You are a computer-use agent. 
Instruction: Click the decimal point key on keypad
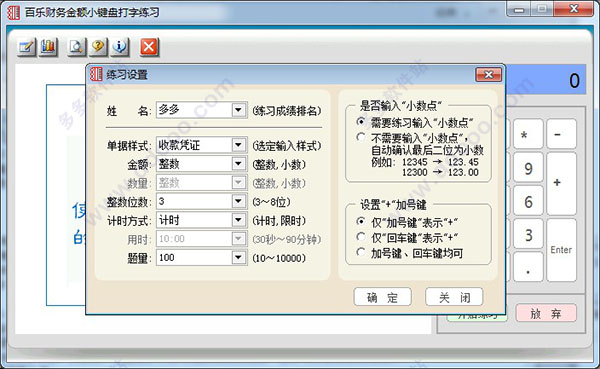click(x=528, y=267)
